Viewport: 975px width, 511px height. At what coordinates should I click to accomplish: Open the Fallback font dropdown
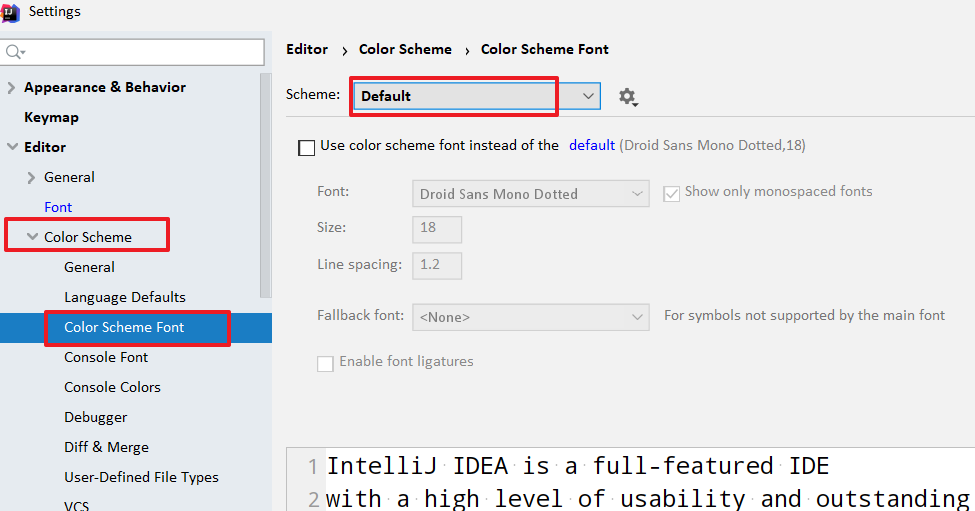pyautogui.click(x=530, y=317)
